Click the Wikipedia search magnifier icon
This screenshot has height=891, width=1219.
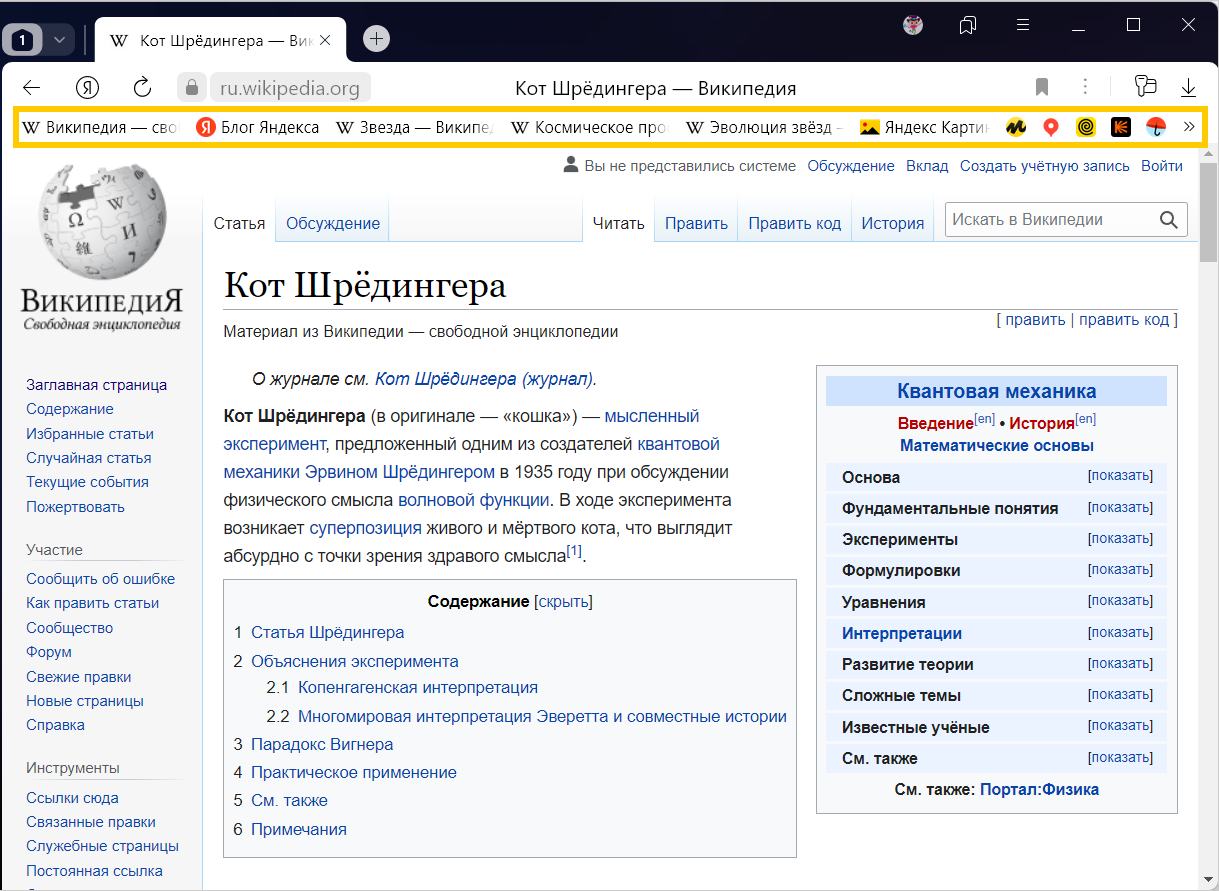[1168, 220]
